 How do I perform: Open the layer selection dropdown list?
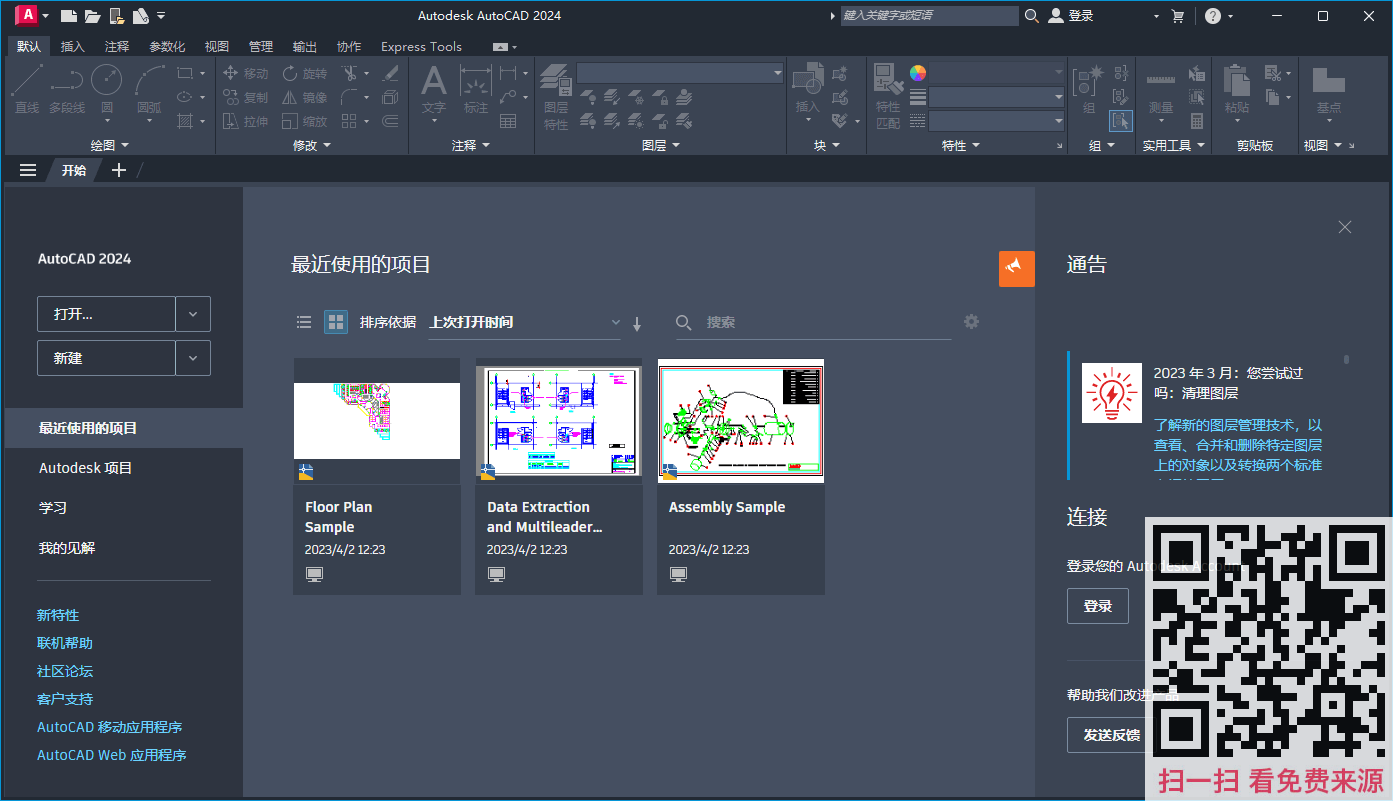680,73
